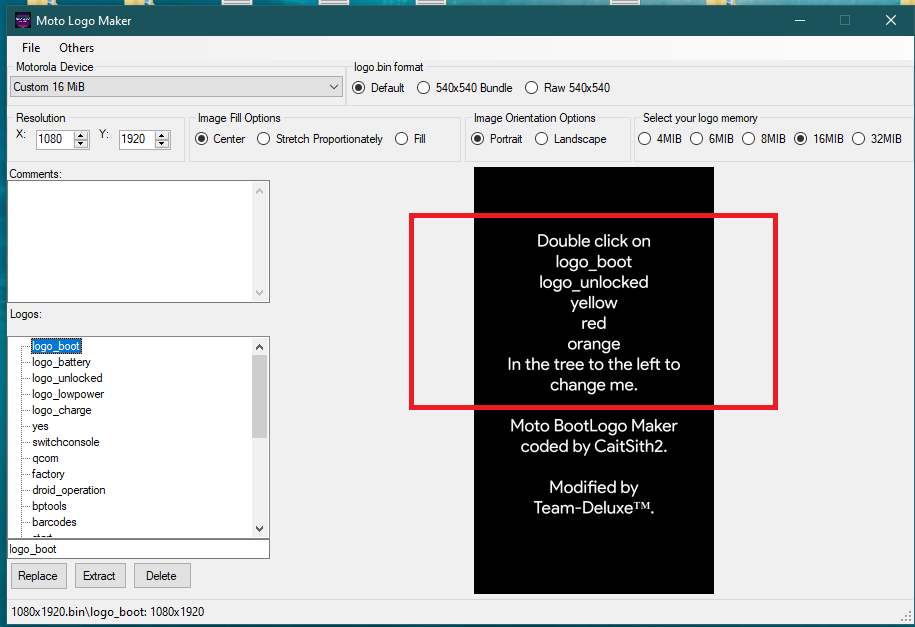The image size is (915, 627).
Task: Select 32MIB logo memory
Action: click(x=876, y=139)
